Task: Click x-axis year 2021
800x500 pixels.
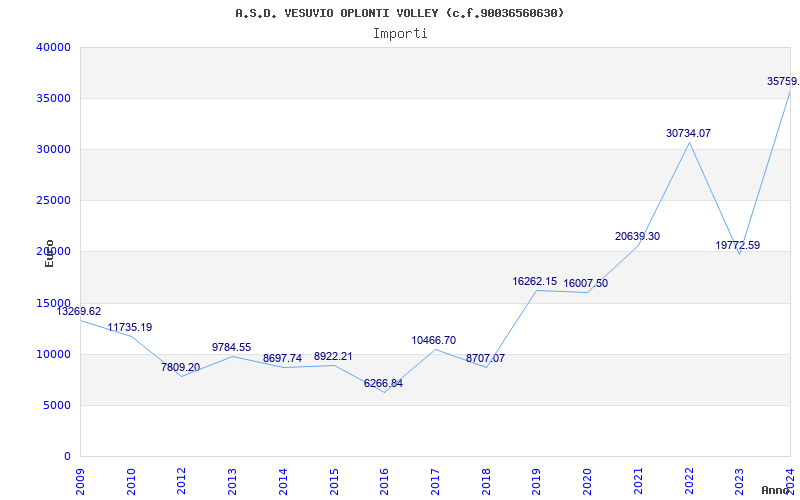Action: (x=638, y=482)
